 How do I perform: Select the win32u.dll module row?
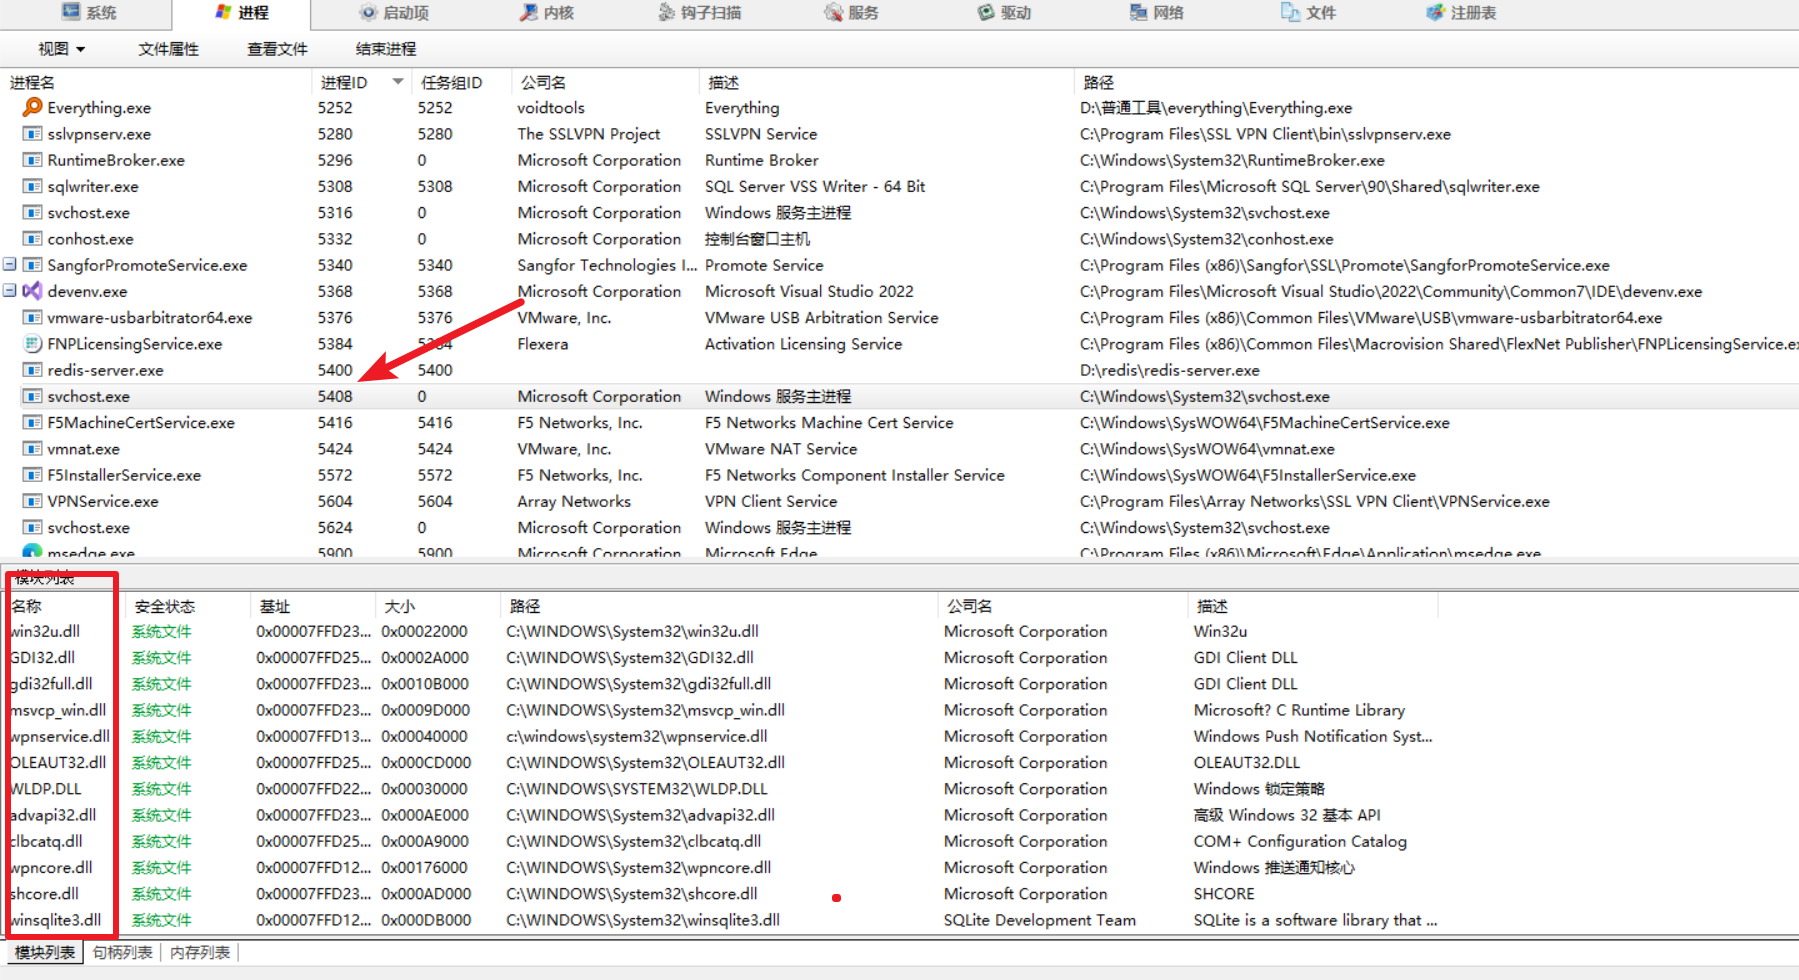pos(720,631)
